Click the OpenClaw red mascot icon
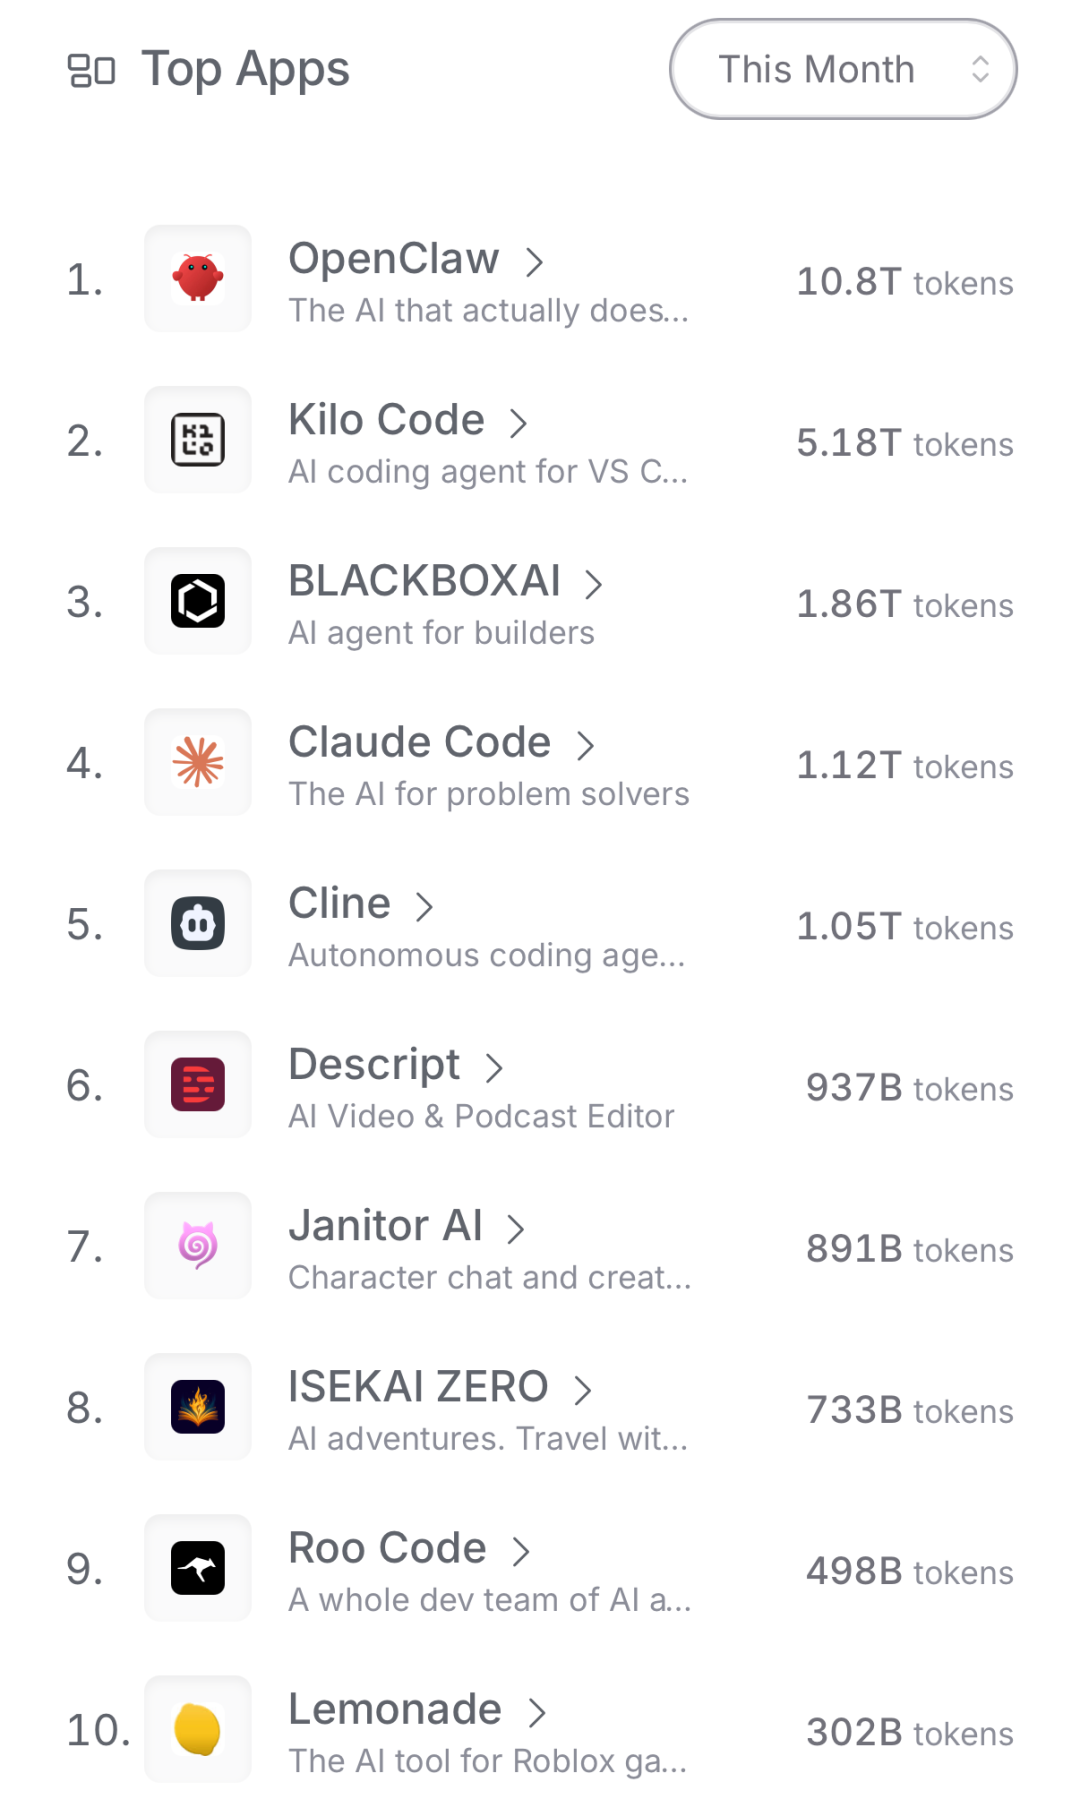The height and width of the screenshot is (1816, 1080). click(x=198, y=278)
